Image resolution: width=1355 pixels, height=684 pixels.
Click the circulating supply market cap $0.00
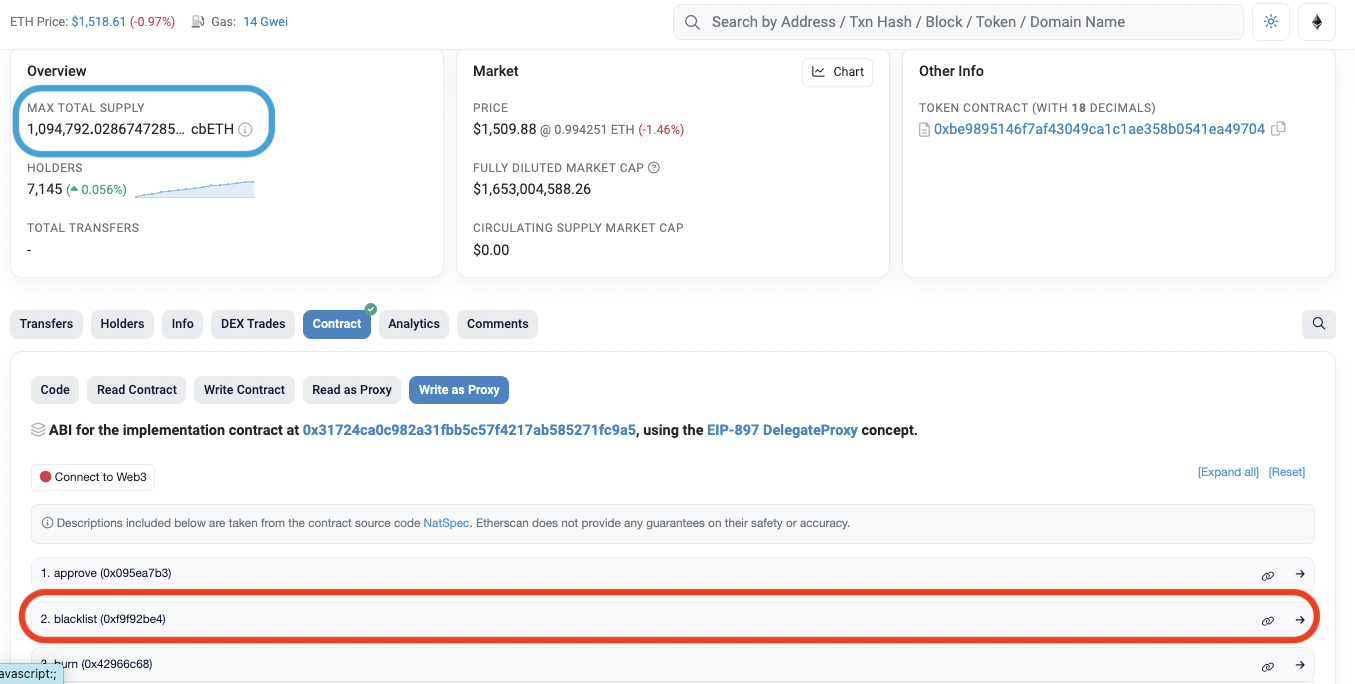[491, 250]
